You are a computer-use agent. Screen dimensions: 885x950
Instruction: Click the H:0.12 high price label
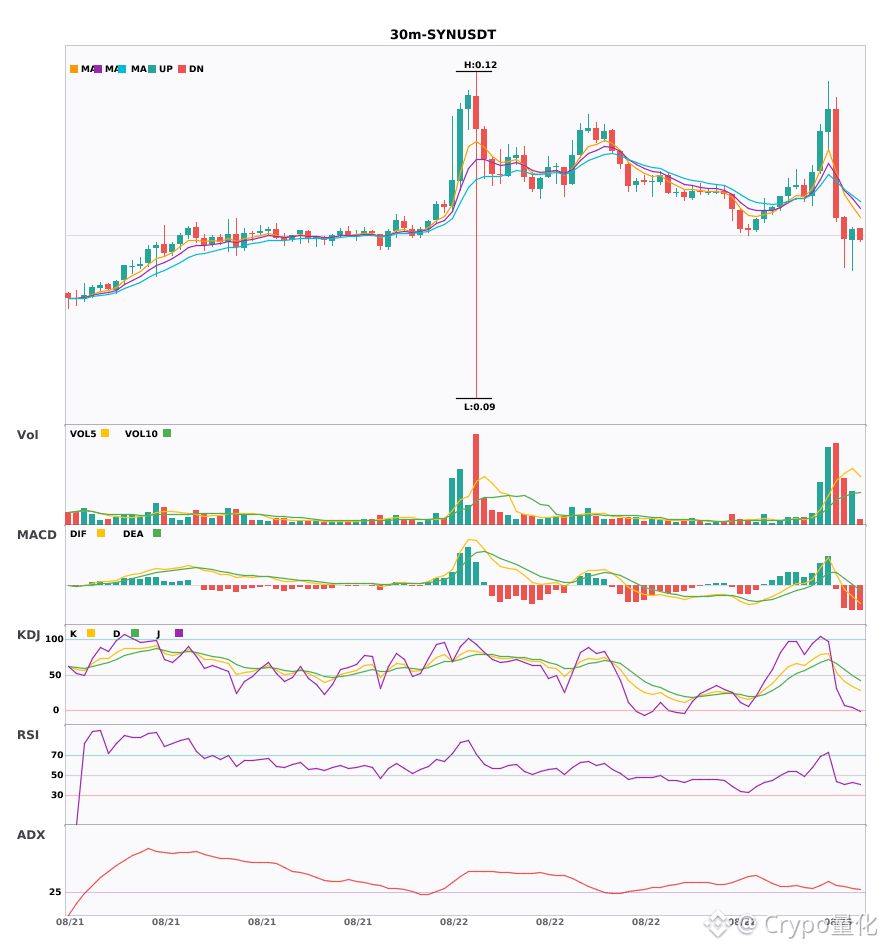[x=480, y=65]
